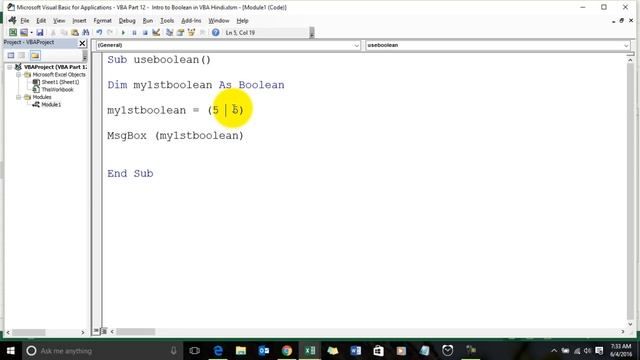
Task: Select VBAProject (VBA Part 12) root item
Action: (x=55, y=67)
